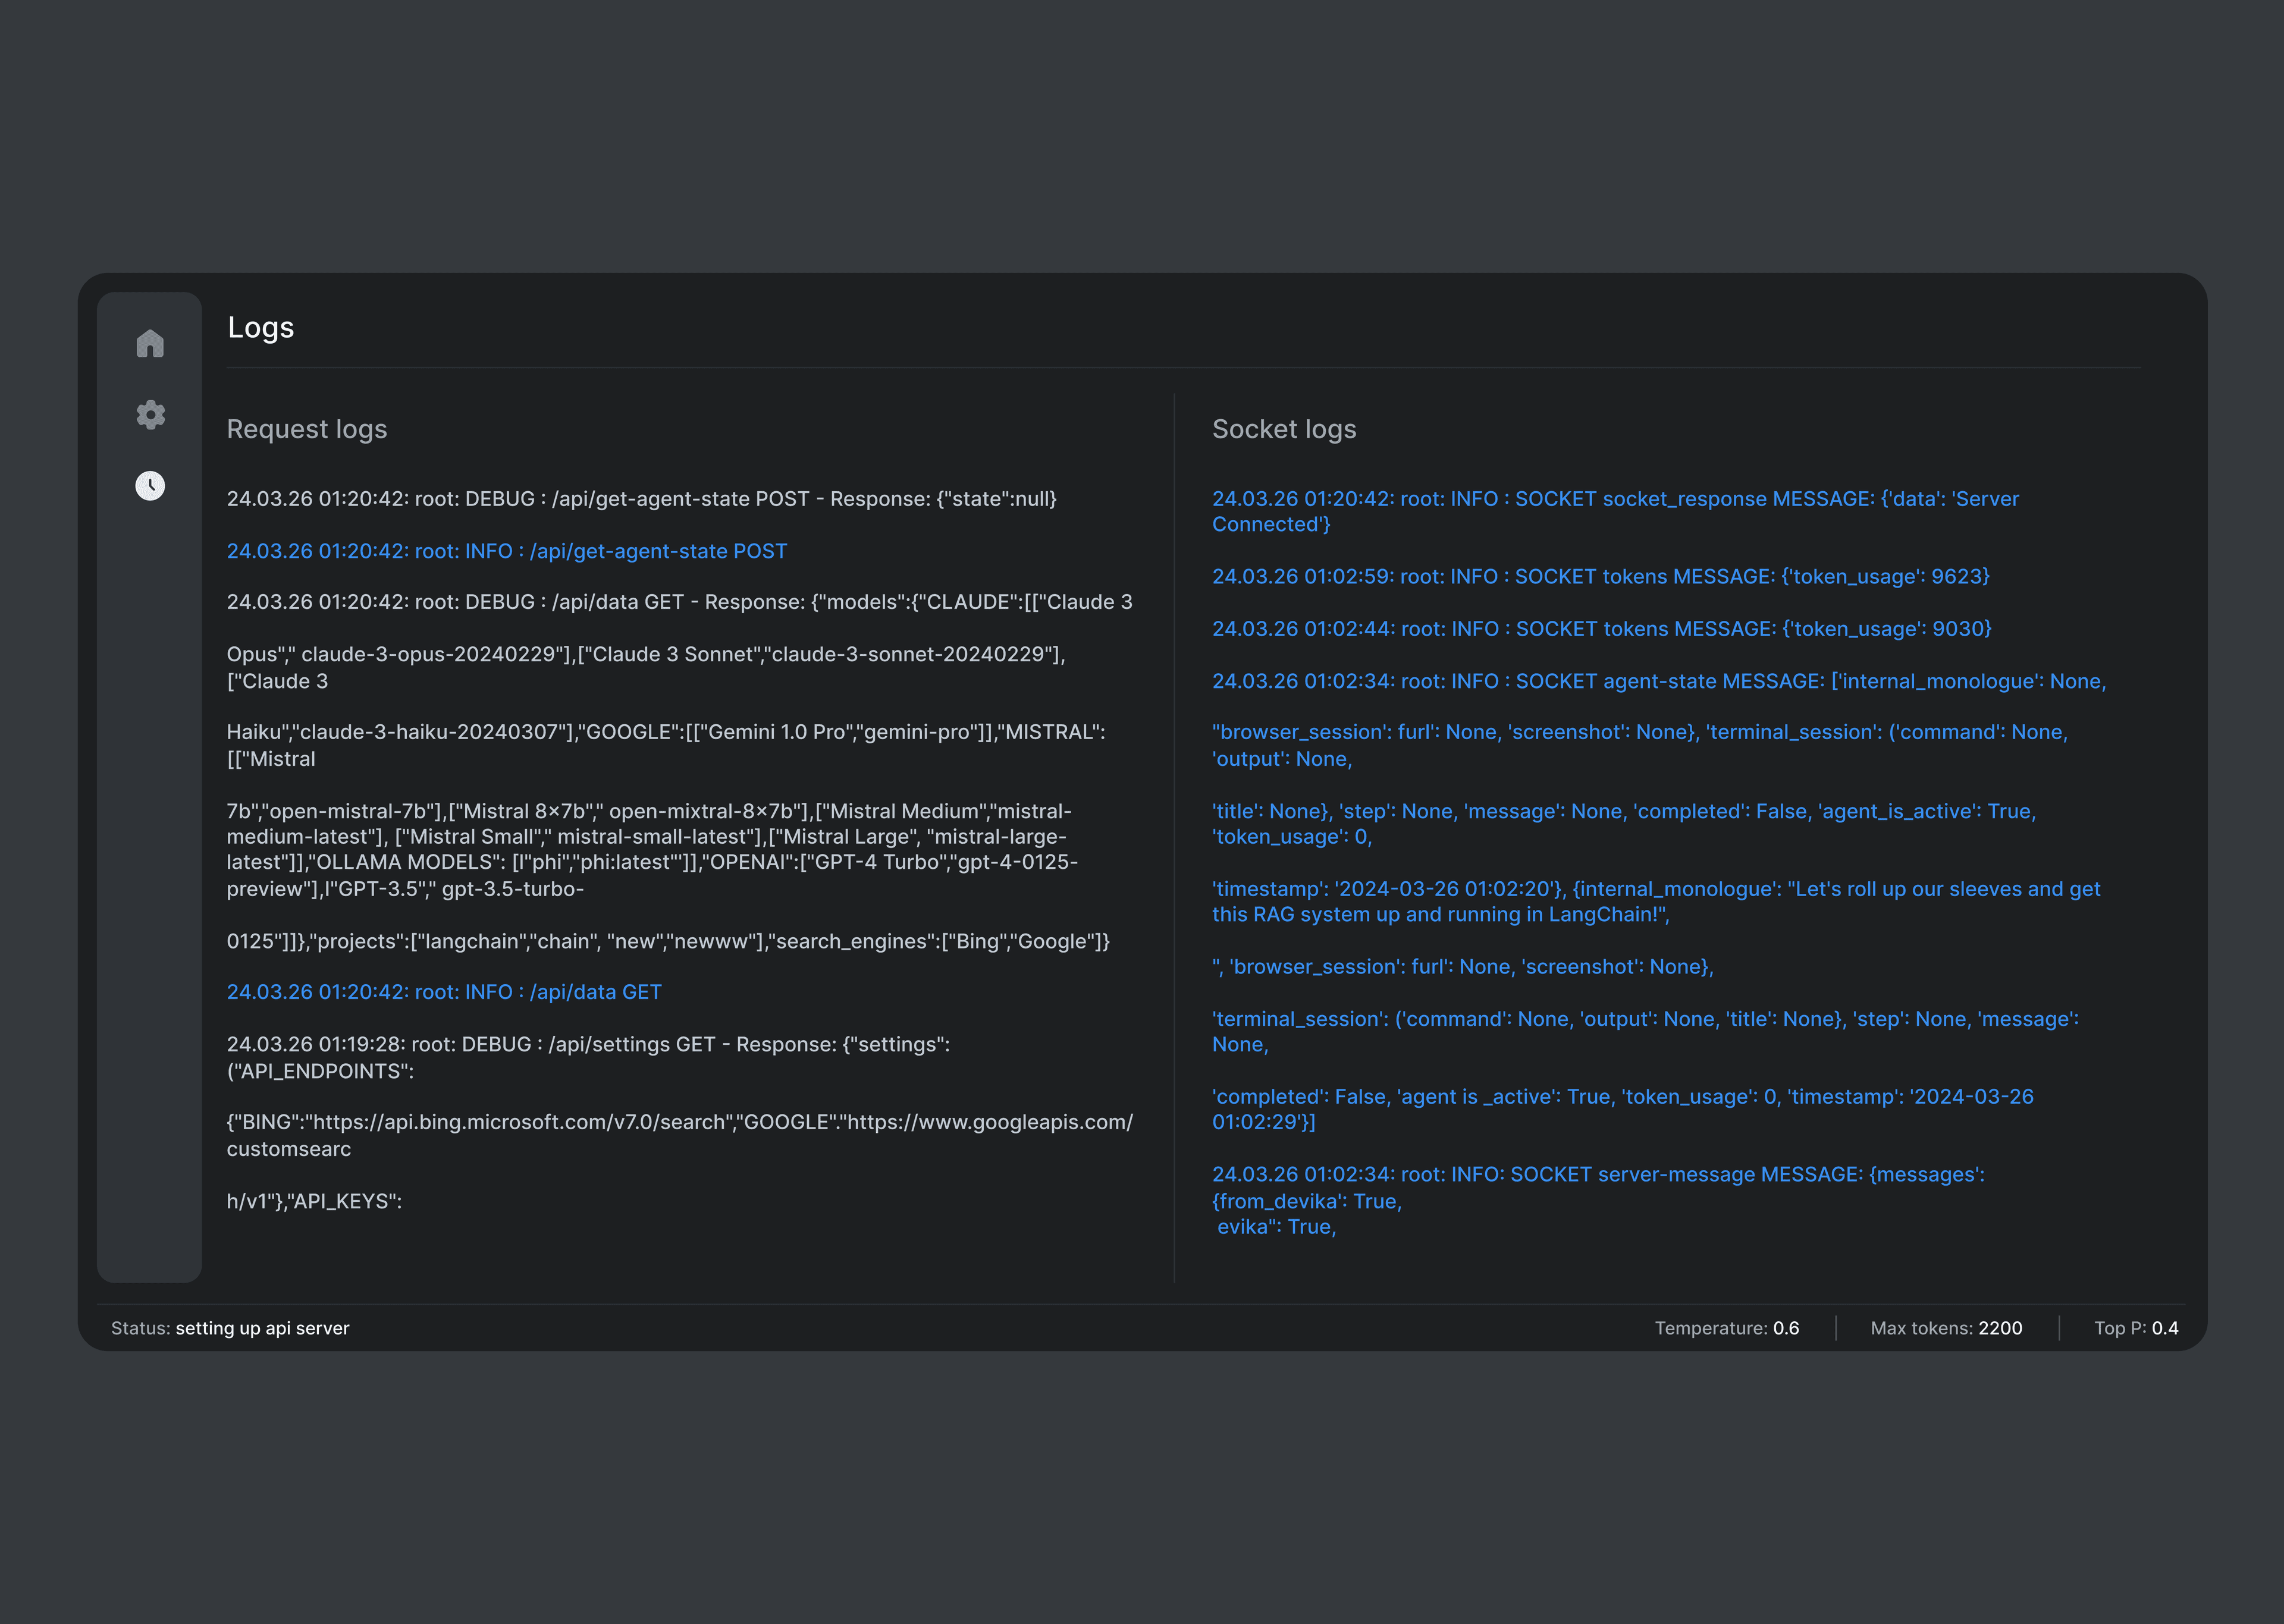Open Settings via the gear icon

tap(150, 414)
